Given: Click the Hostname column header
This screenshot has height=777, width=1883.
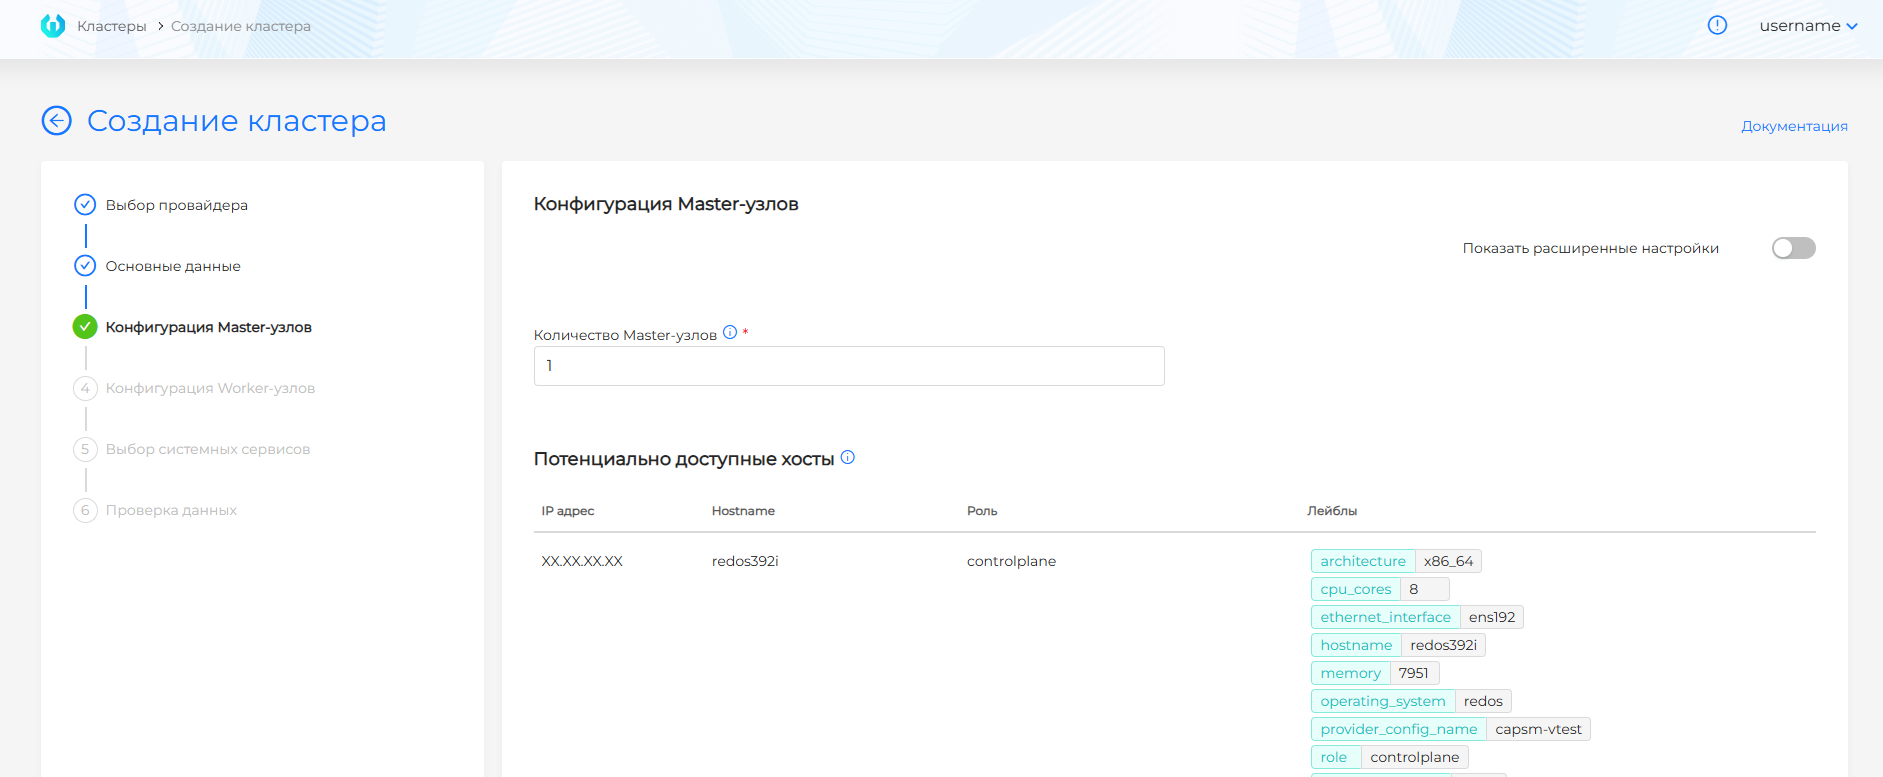Looking at the screenshot, I should coord(743,511).
